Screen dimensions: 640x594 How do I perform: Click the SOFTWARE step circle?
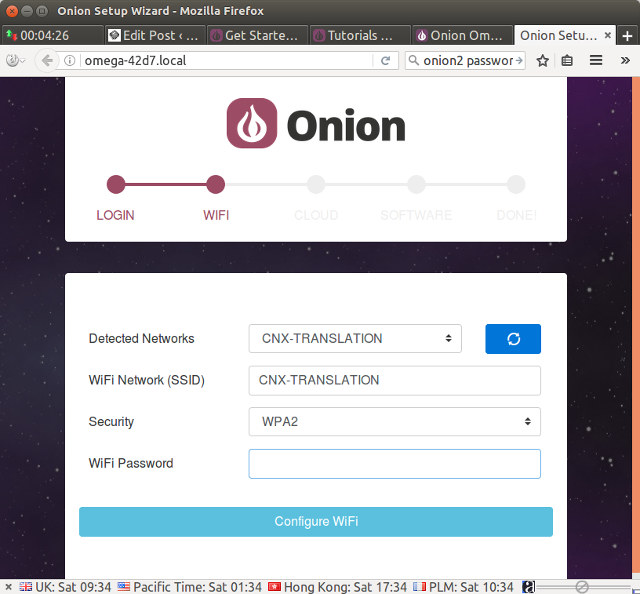416,185
